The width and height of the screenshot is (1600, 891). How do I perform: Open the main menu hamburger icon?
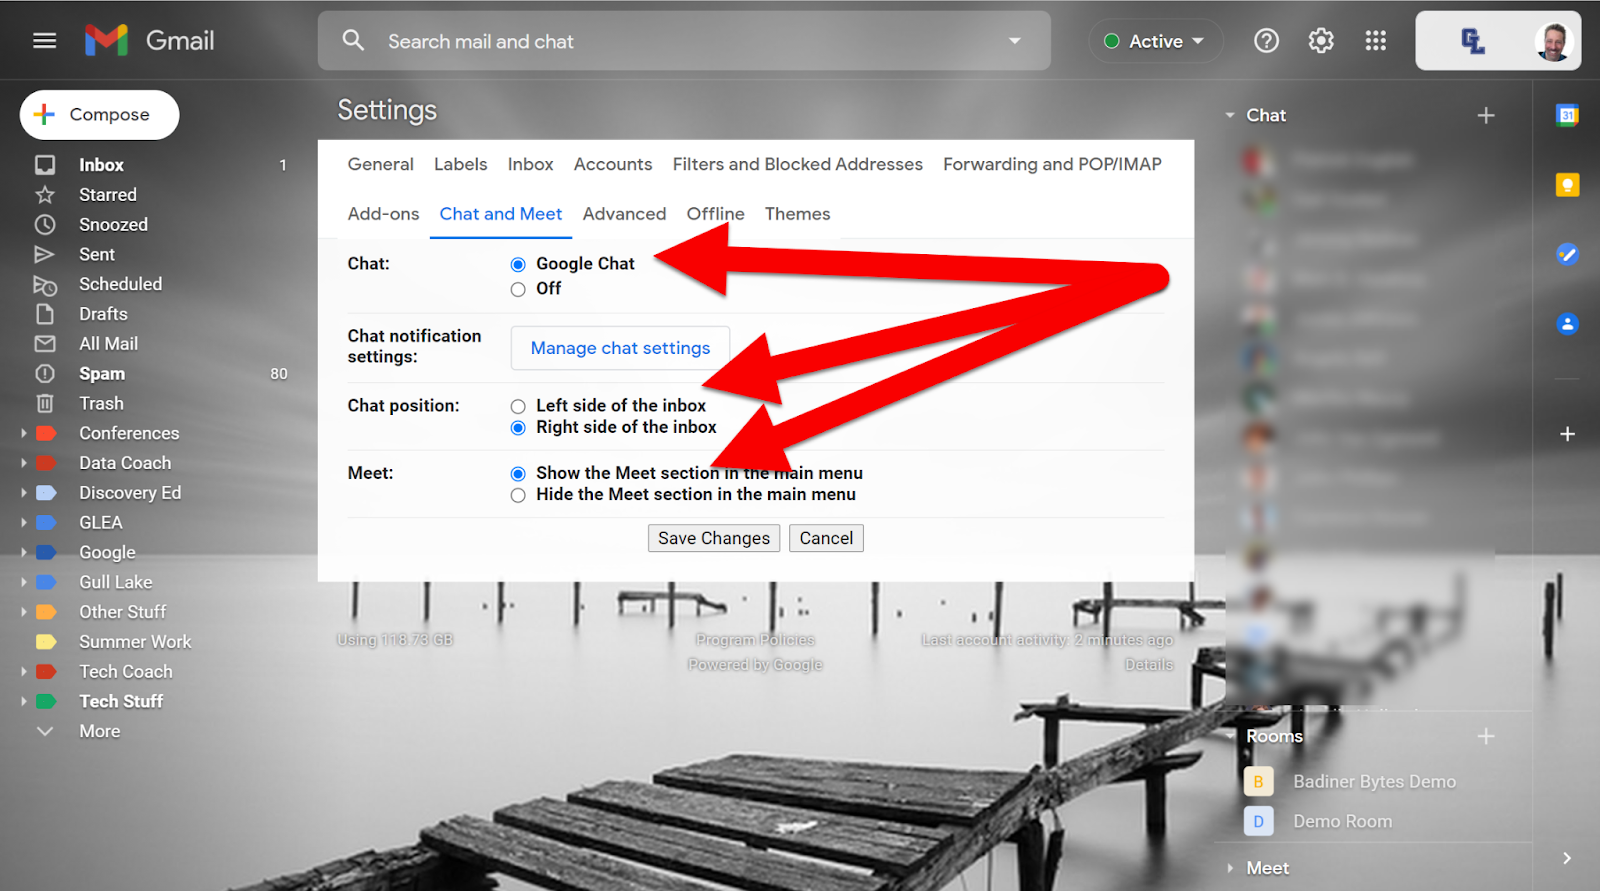coord(44,41)
